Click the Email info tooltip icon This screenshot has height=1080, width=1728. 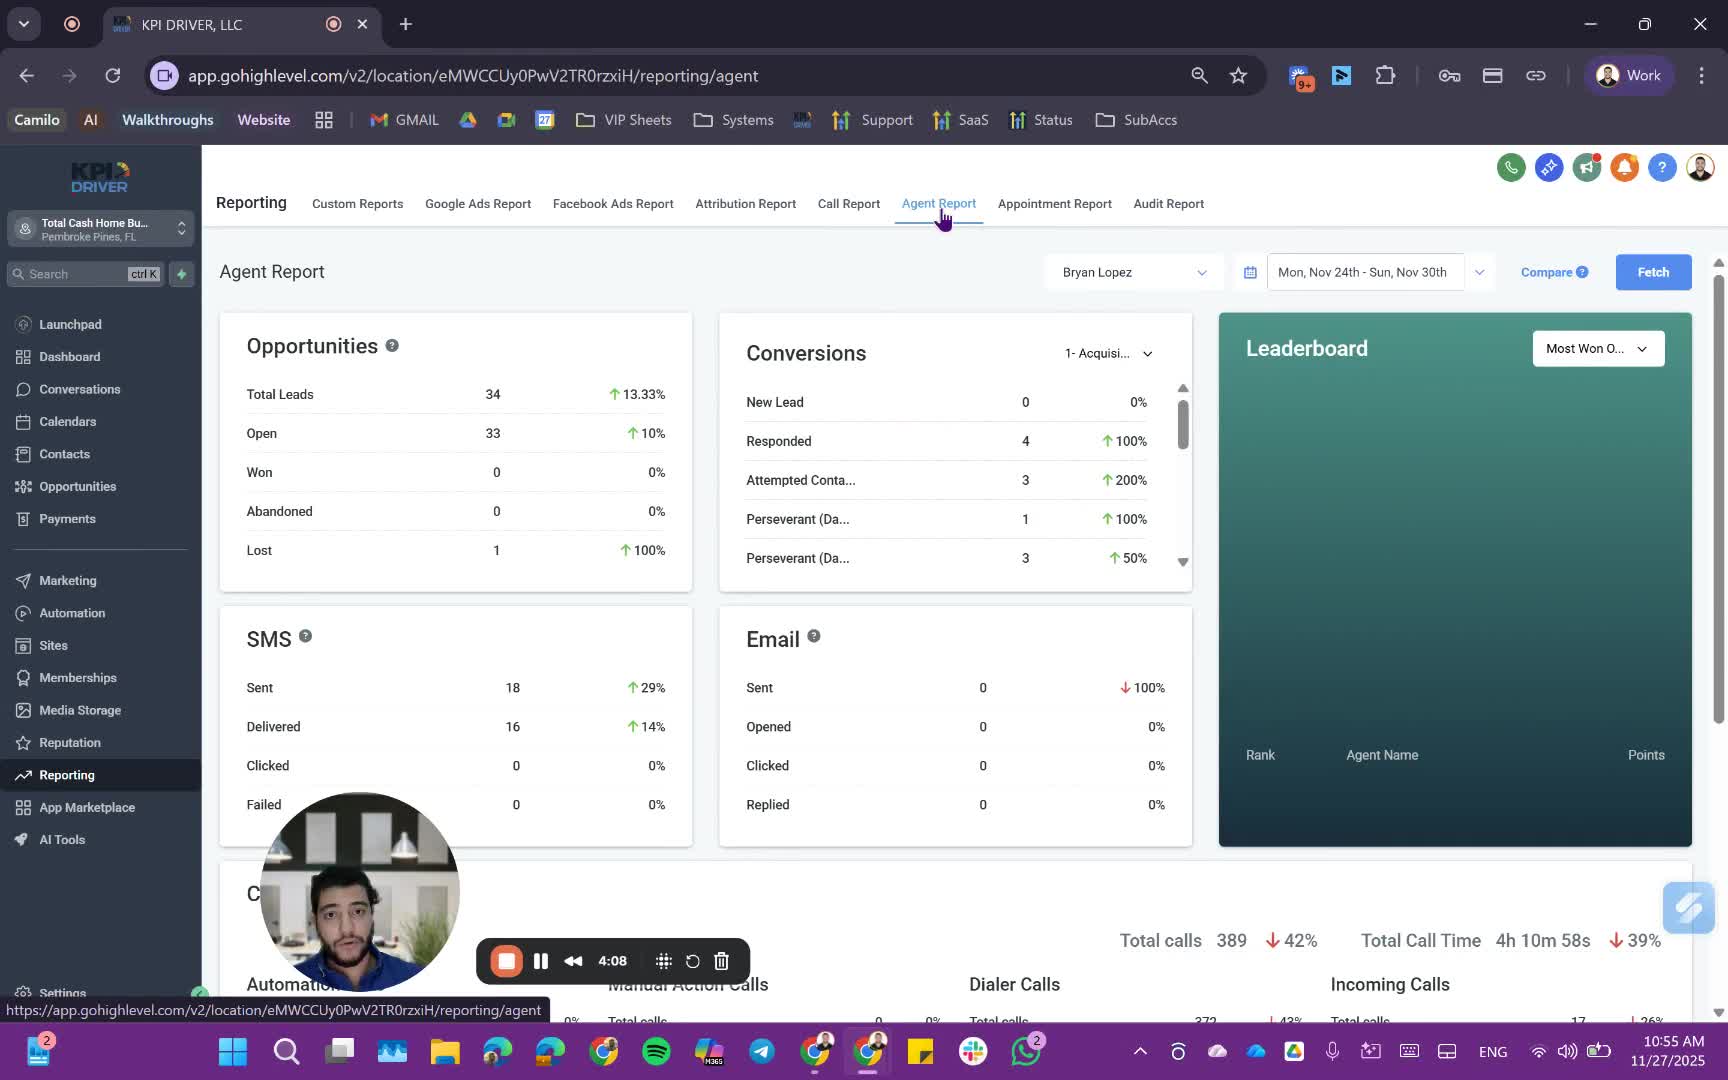tap(814, 636)
